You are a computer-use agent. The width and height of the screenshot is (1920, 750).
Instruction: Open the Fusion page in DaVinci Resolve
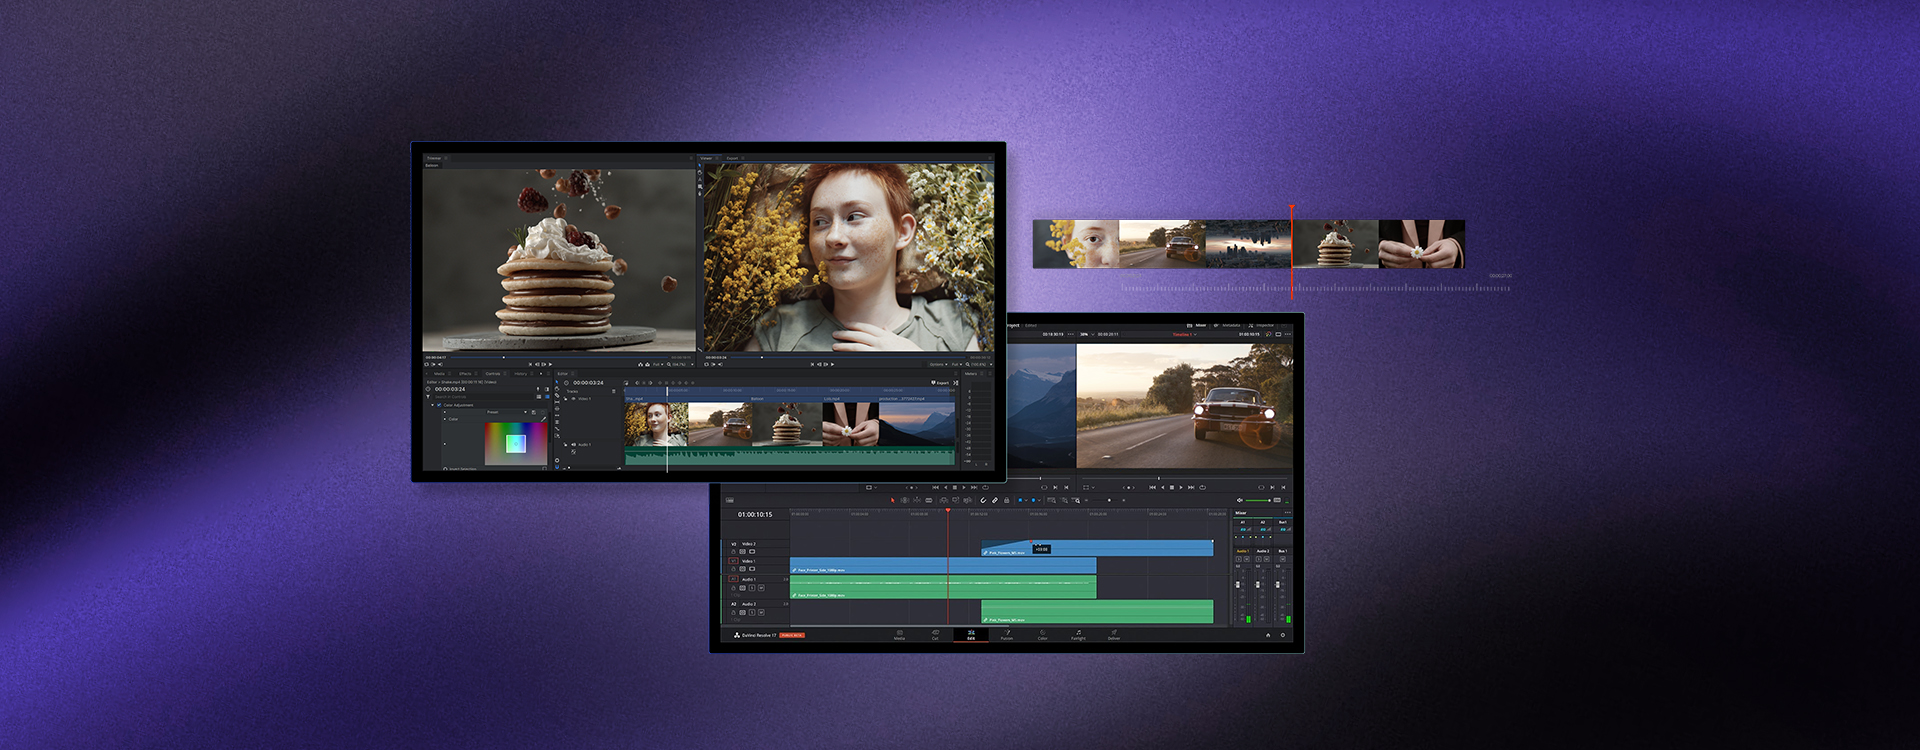pyautogui.click(x=1007, y=634)
